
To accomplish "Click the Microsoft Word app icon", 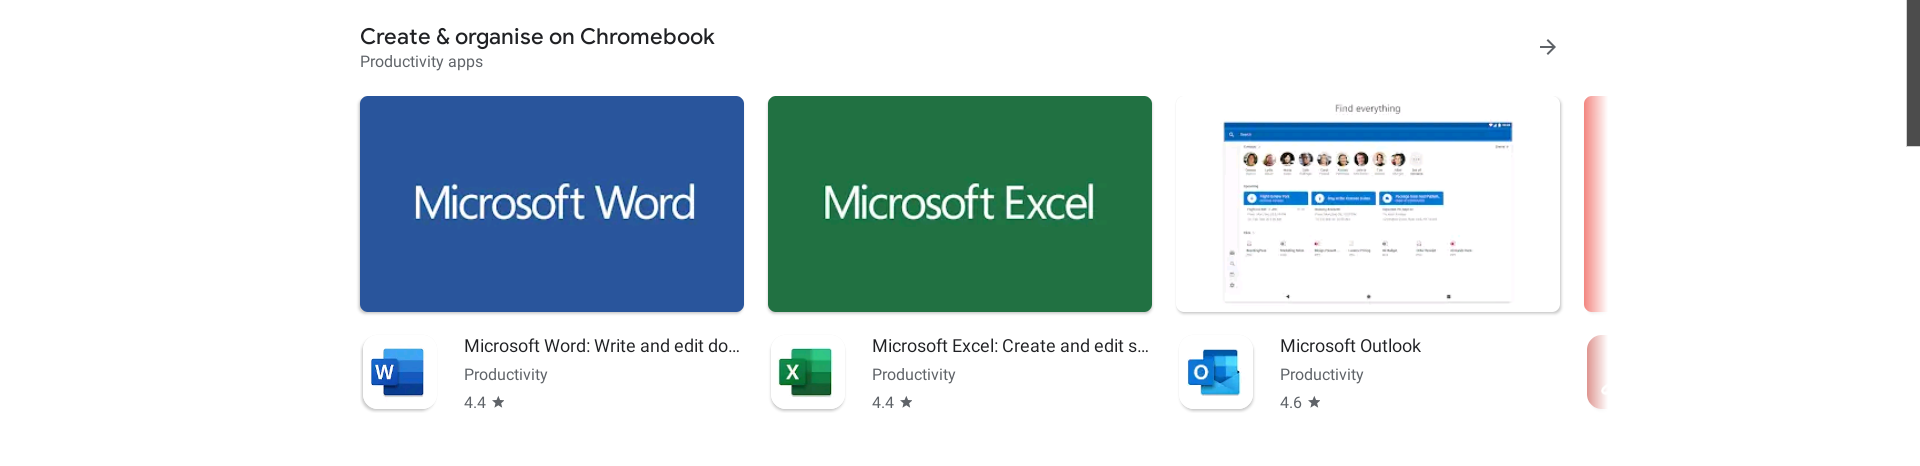I will pyautogui.click(x=399, y=373).
